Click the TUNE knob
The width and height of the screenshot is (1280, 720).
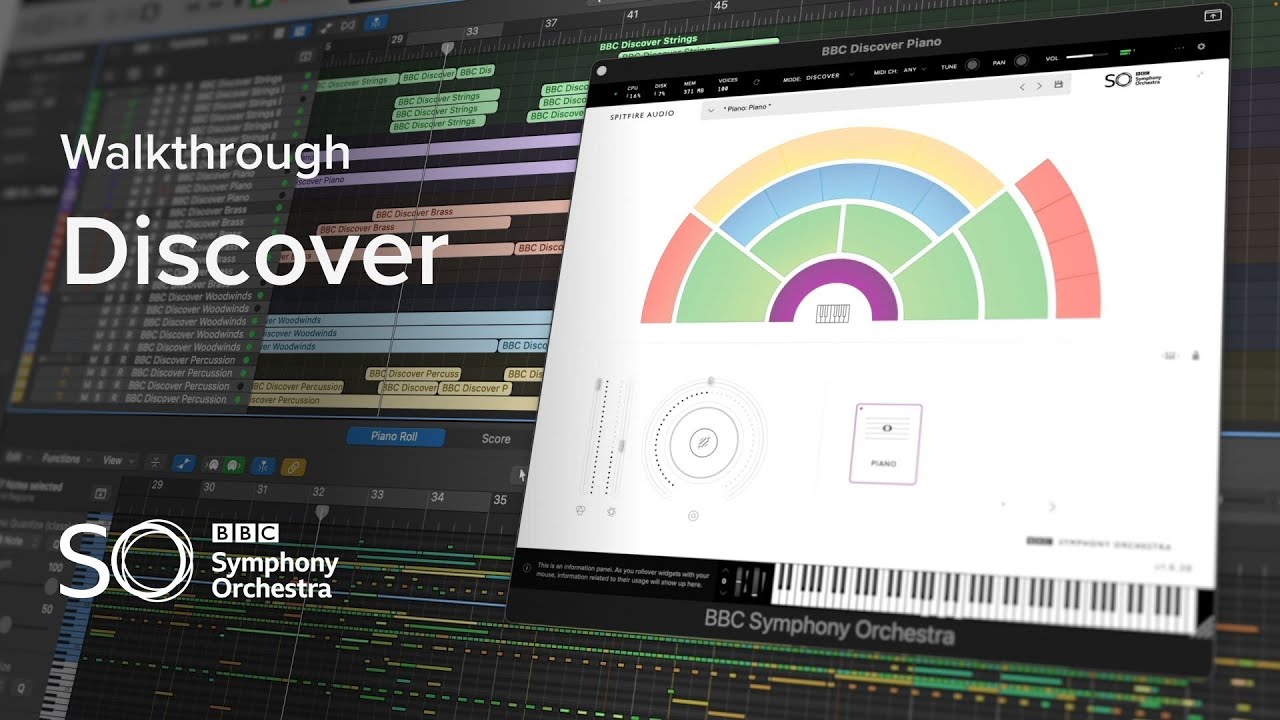972,64
